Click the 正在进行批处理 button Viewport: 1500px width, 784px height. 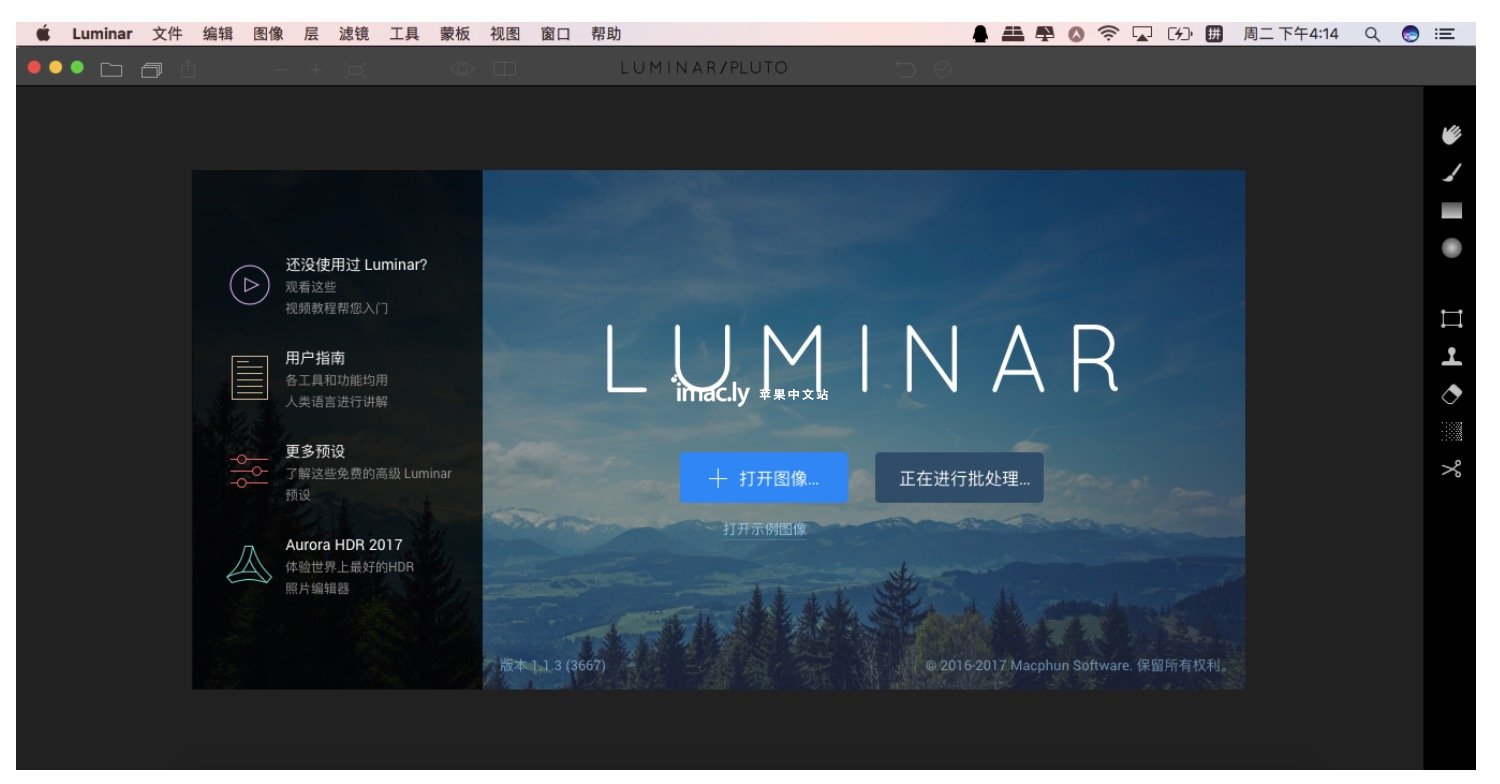pos(959,478)
